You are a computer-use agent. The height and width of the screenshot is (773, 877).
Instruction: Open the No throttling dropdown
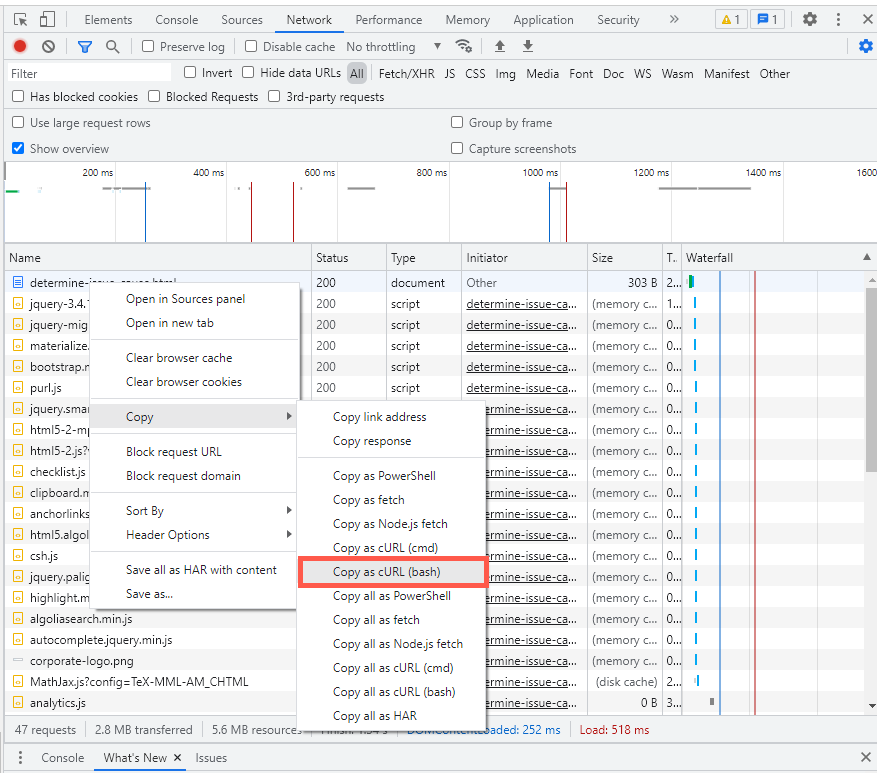[x=394, y=47]
